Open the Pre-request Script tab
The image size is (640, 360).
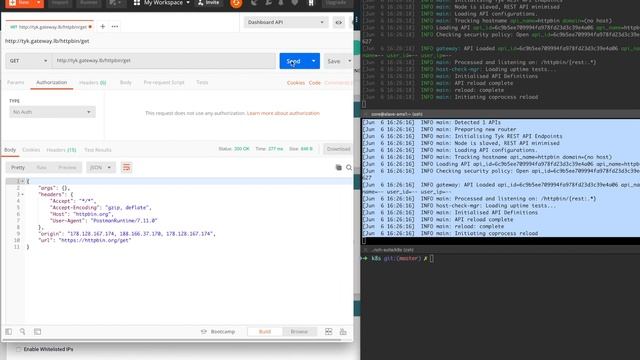164,82
